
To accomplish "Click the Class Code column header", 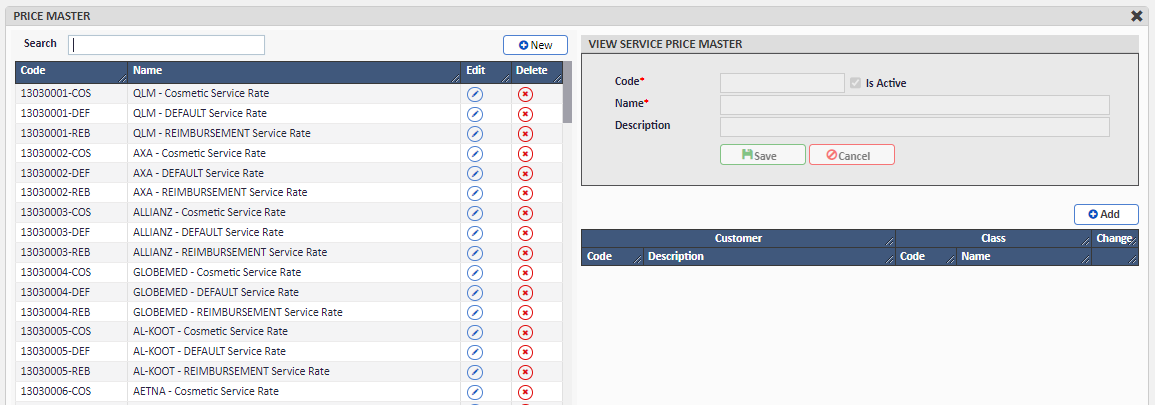I will click(926, 257).
